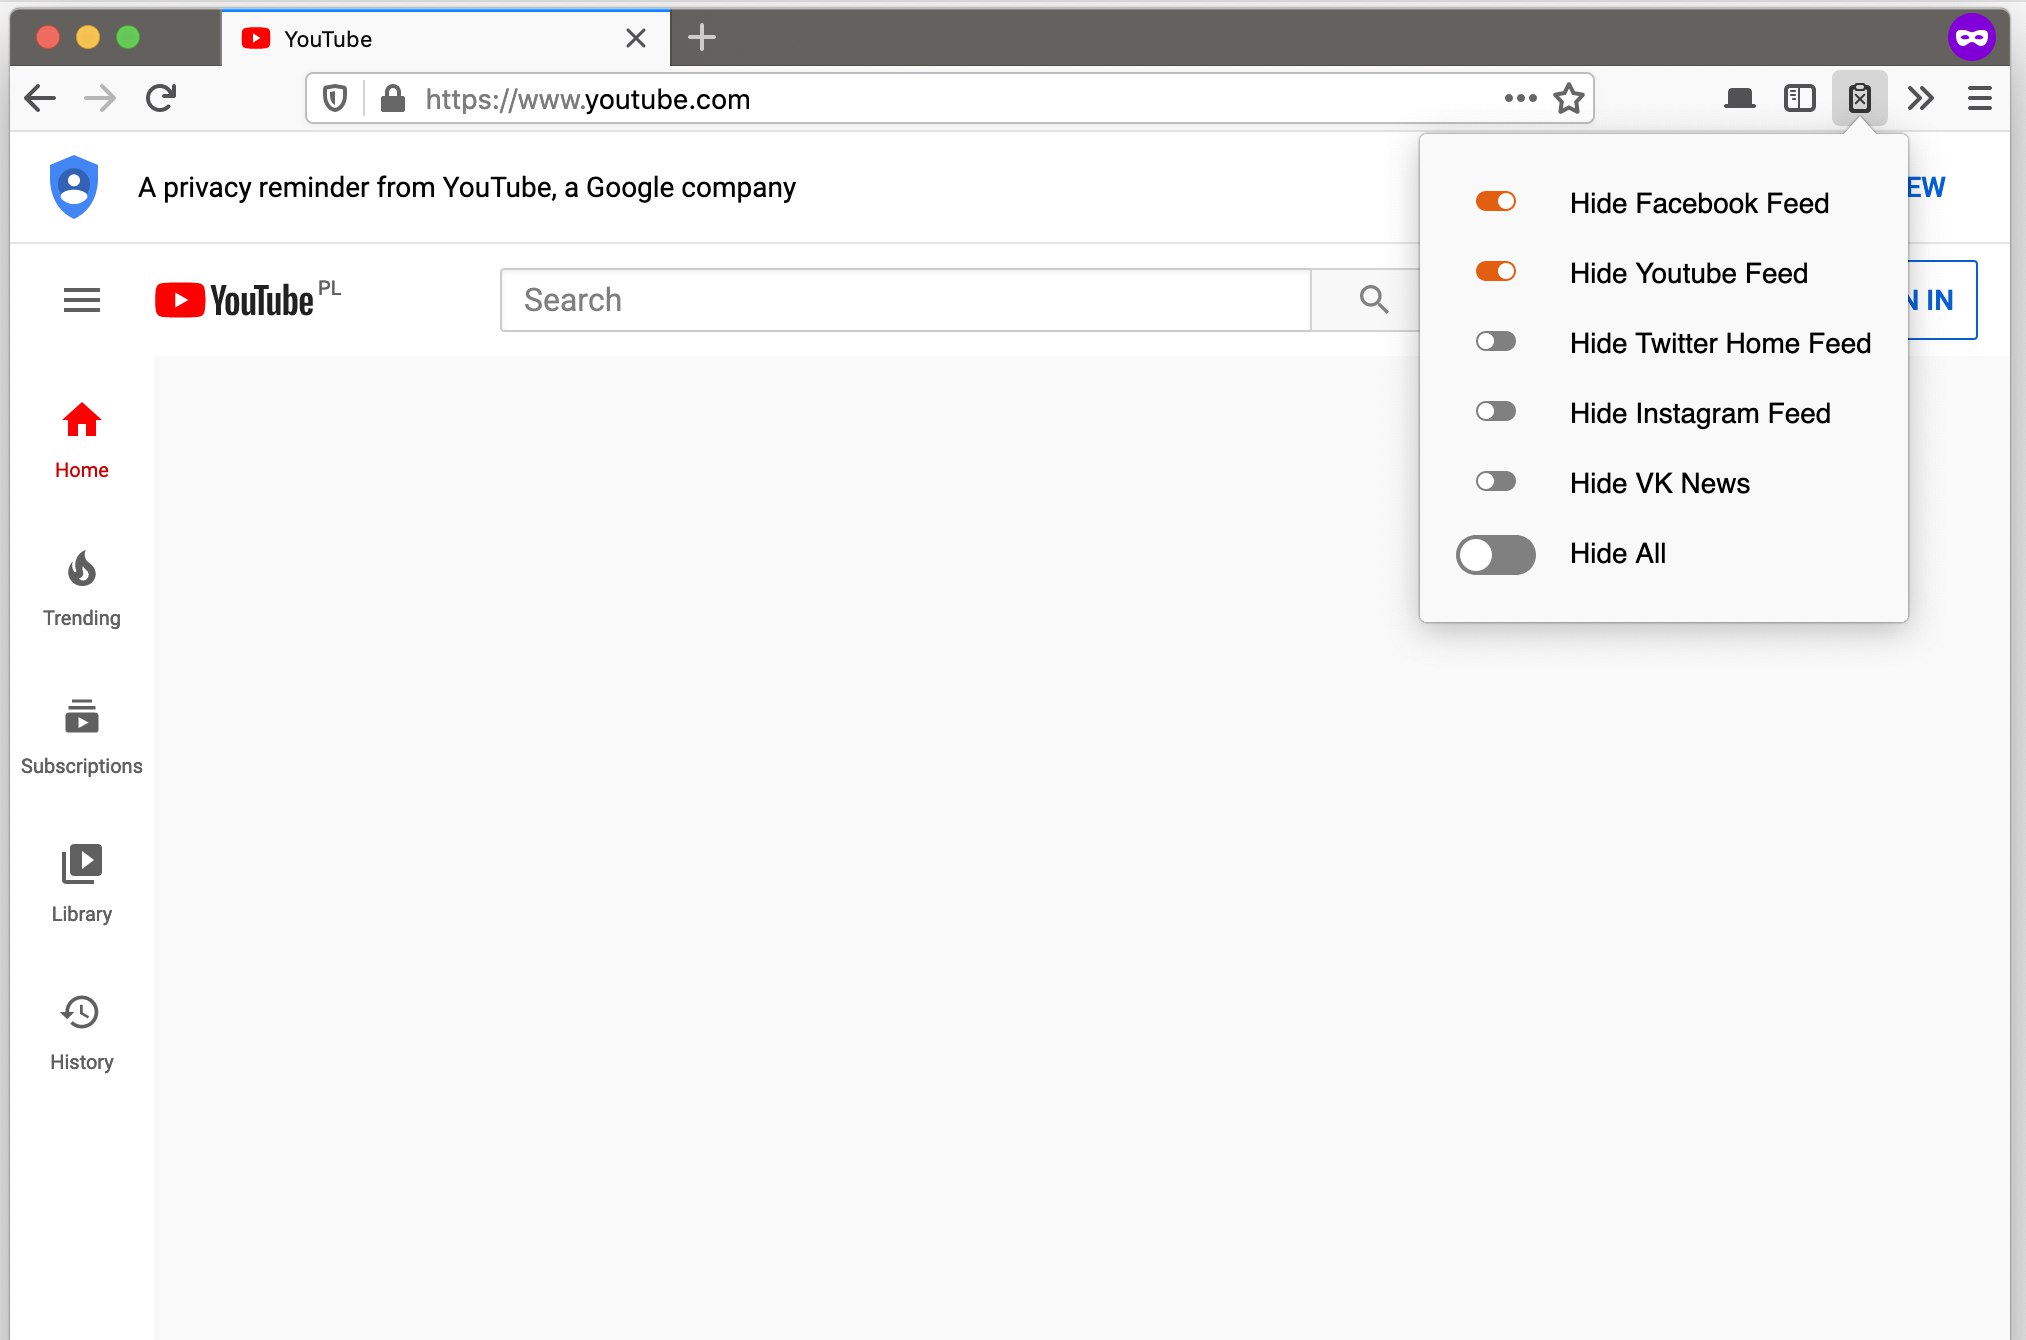The width and height of the screenshot is (2026, 1340).
Task: Click the private browsing mask icon
Action: pos(1972,38)
